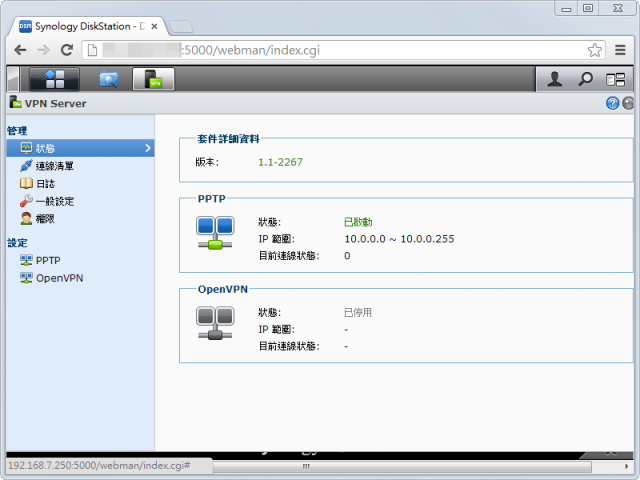Screen dimensions: 640x480
Task: Click the blue PPTP status network icon
Action: click(x=215, y=233)
